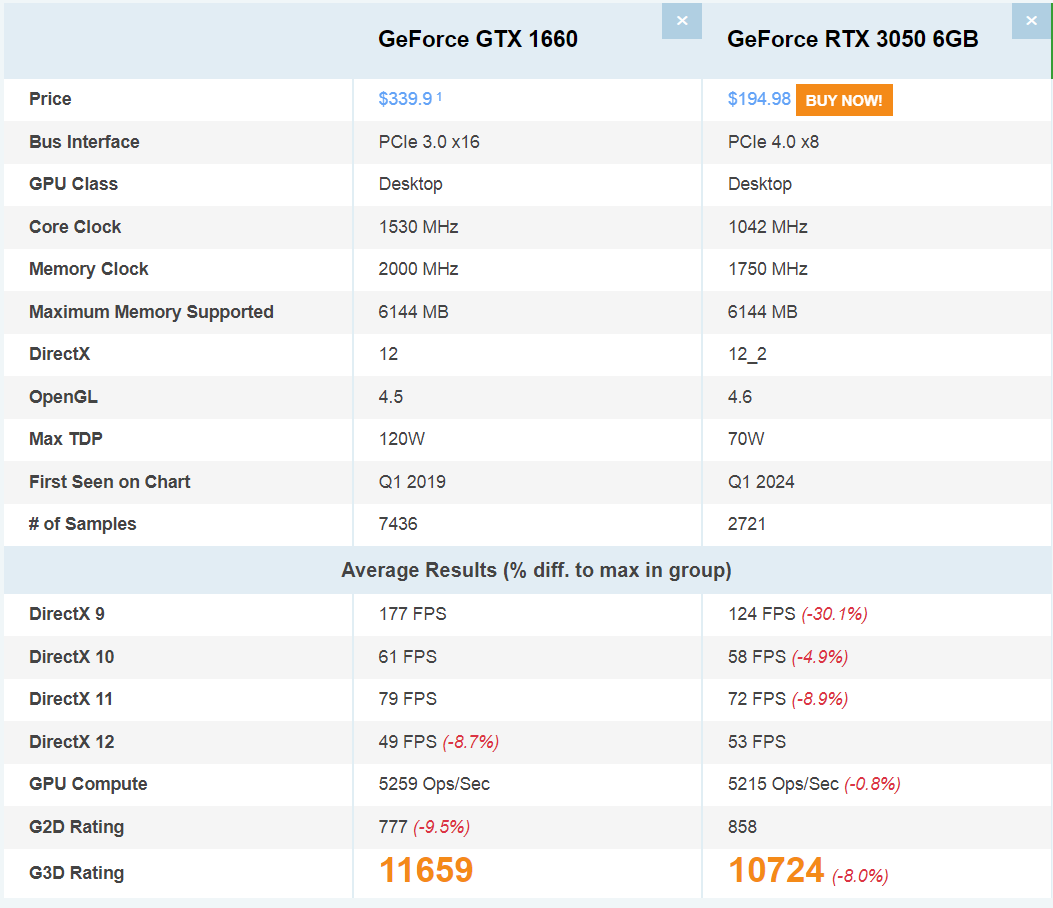Select the GeForce GTX 1660 heading
The image size is (1053, 908).
coord(477,39)
